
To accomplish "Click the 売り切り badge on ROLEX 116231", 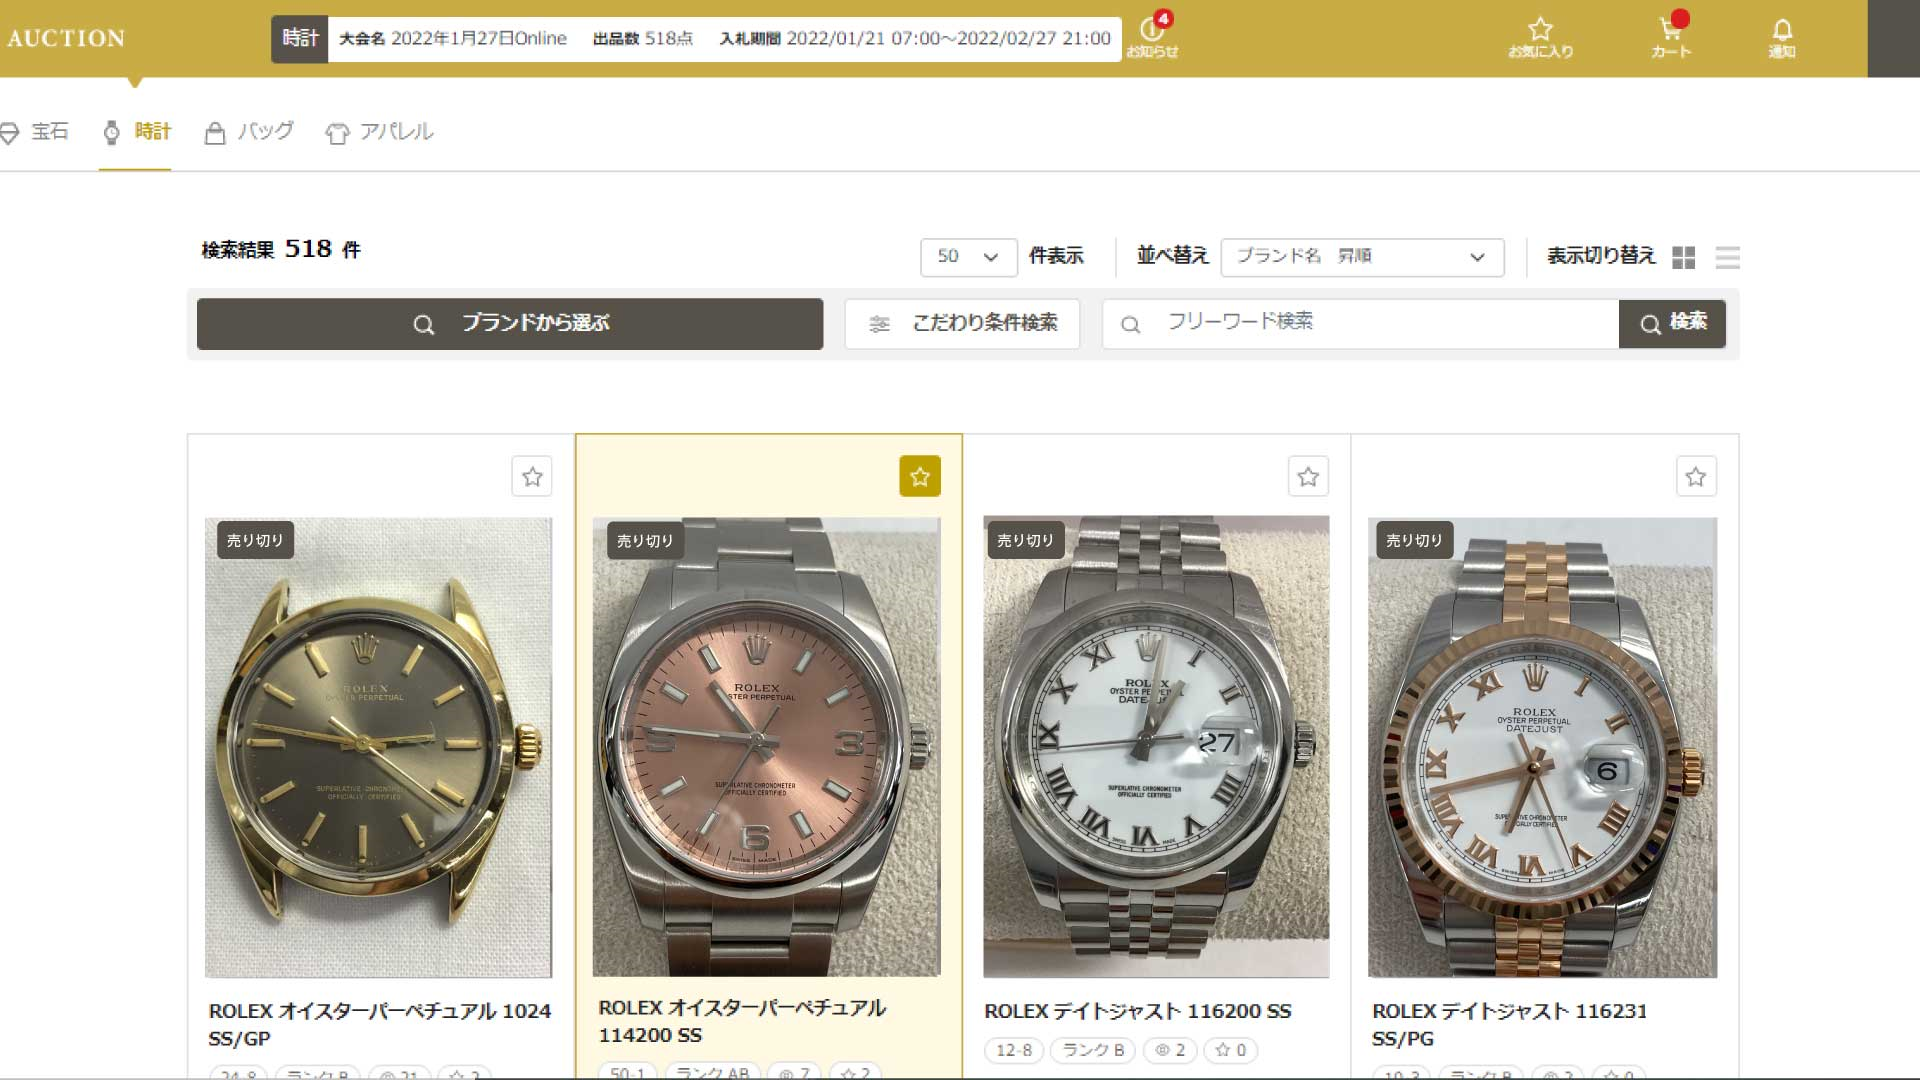I will pyautogui.click(x=1414, y=540).
